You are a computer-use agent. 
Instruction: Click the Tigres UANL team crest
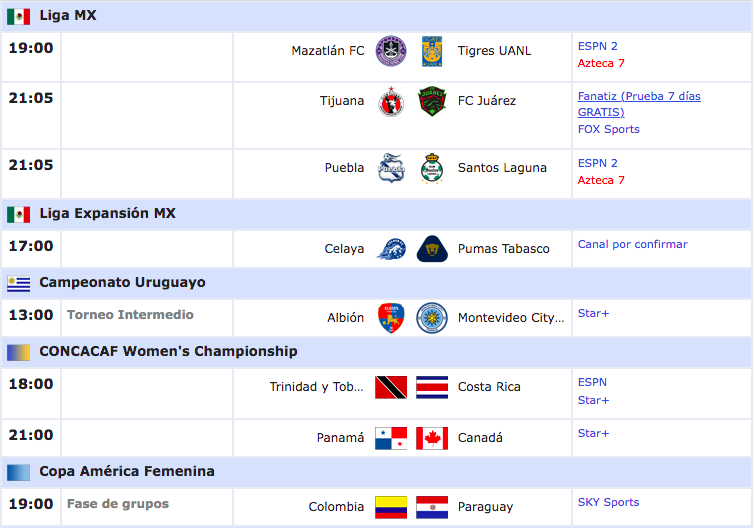[432, 51]
